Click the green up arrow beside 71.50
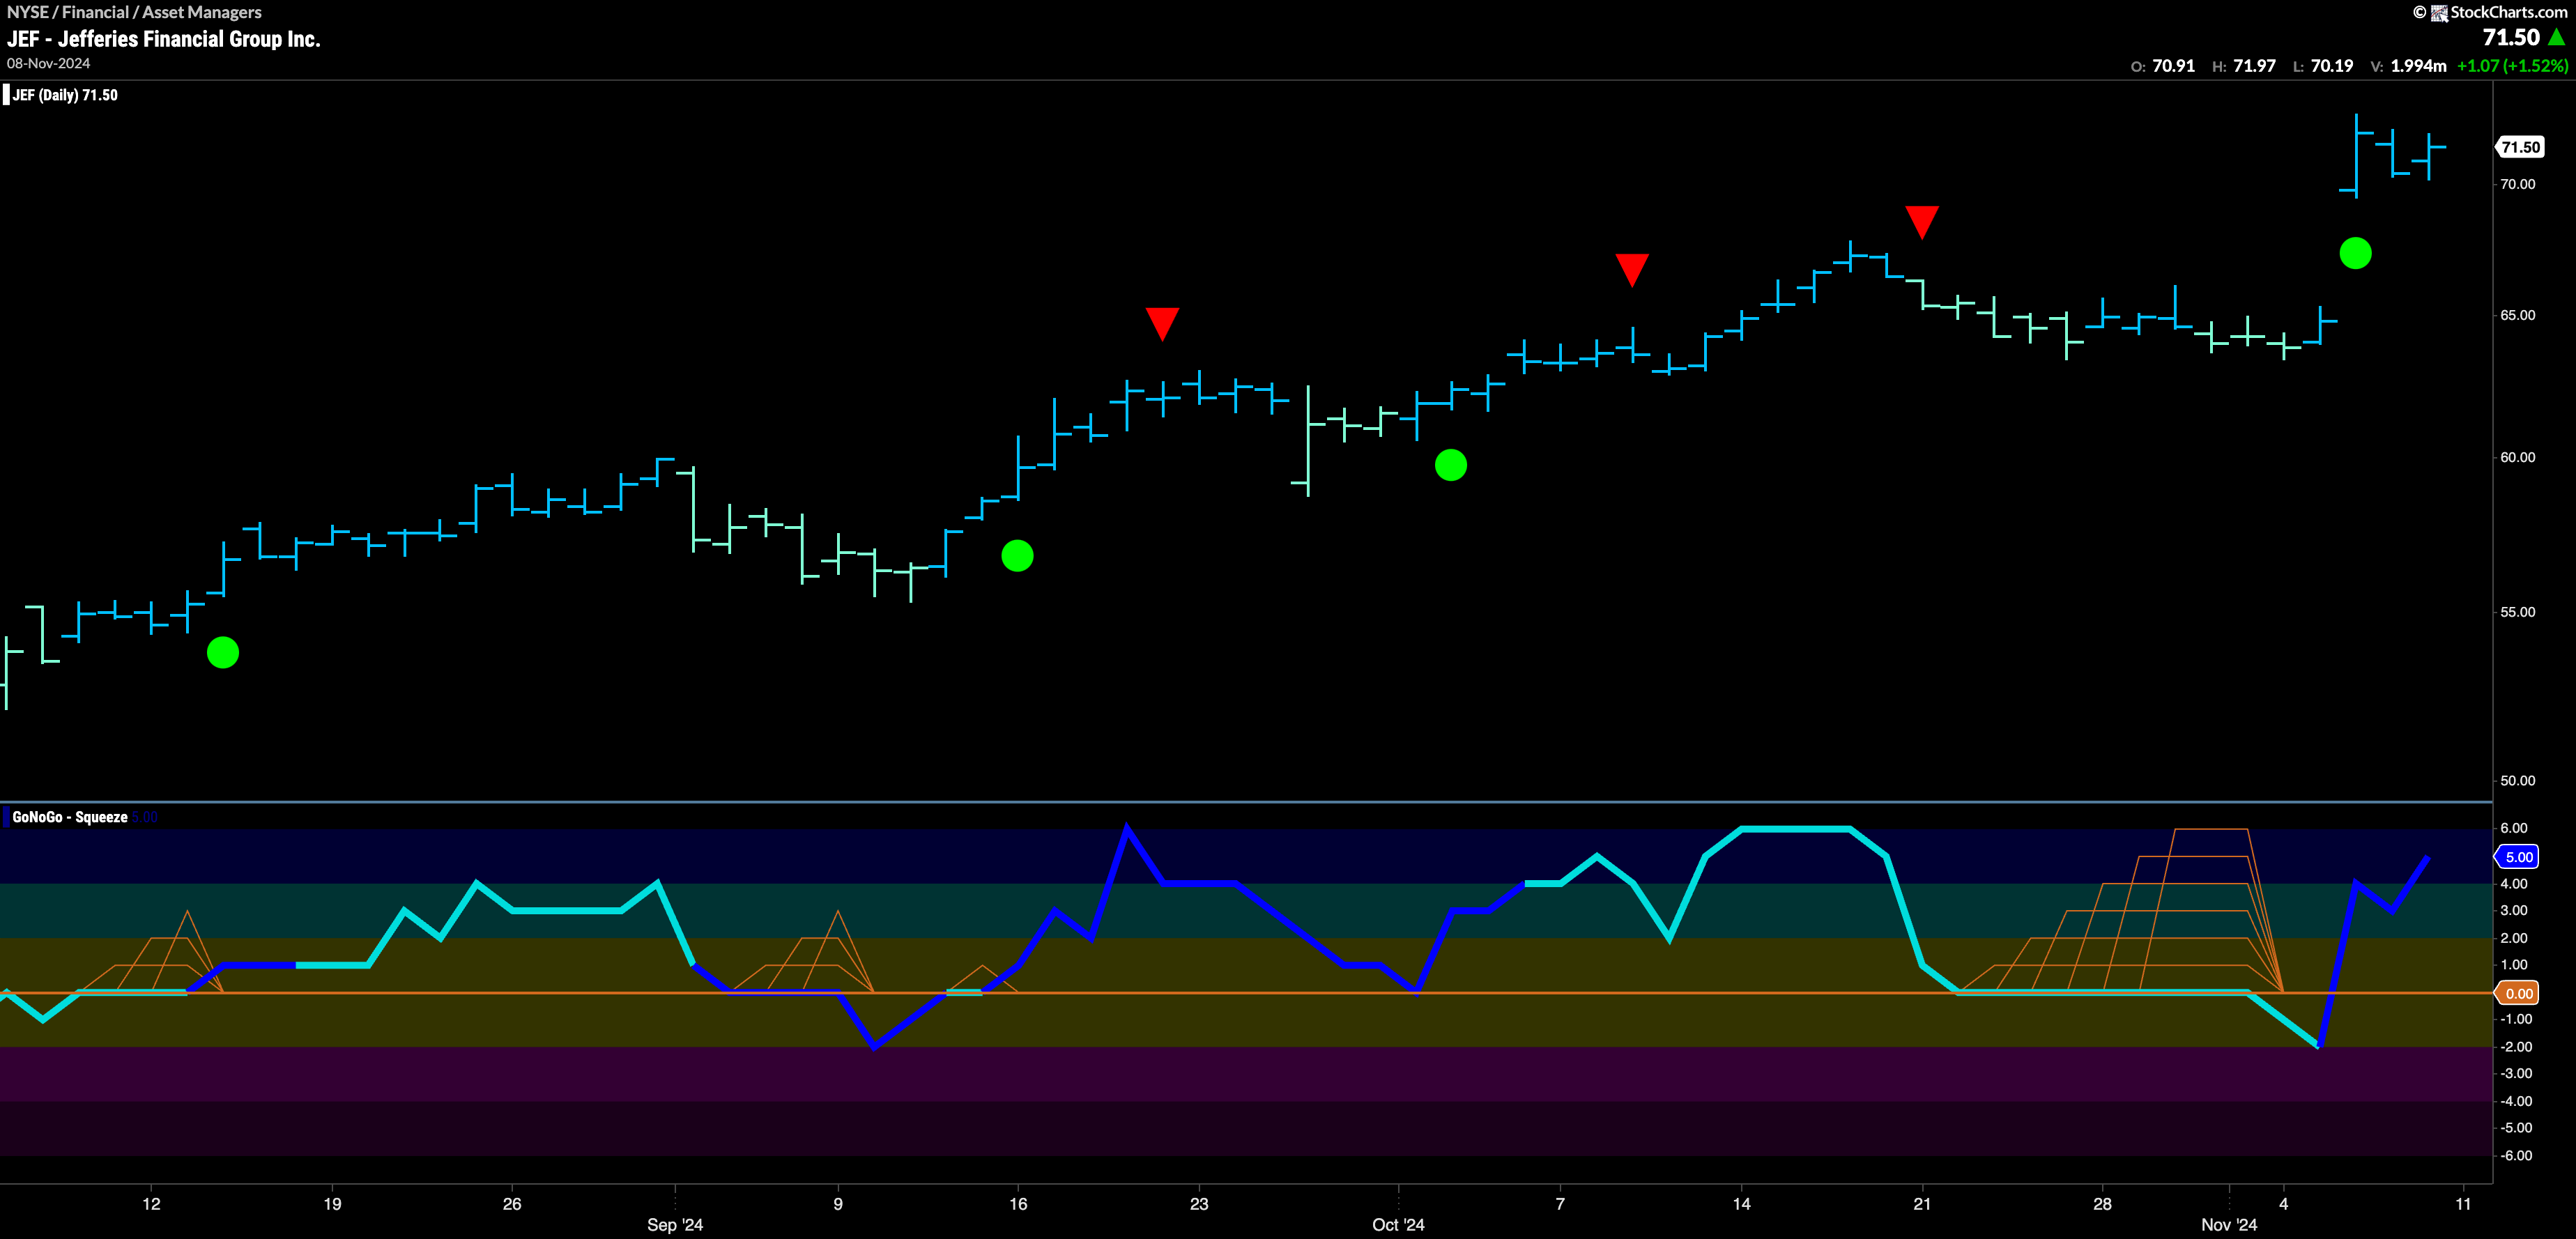Viewport: 2576px width, 1239px height. pos(2557,37)
